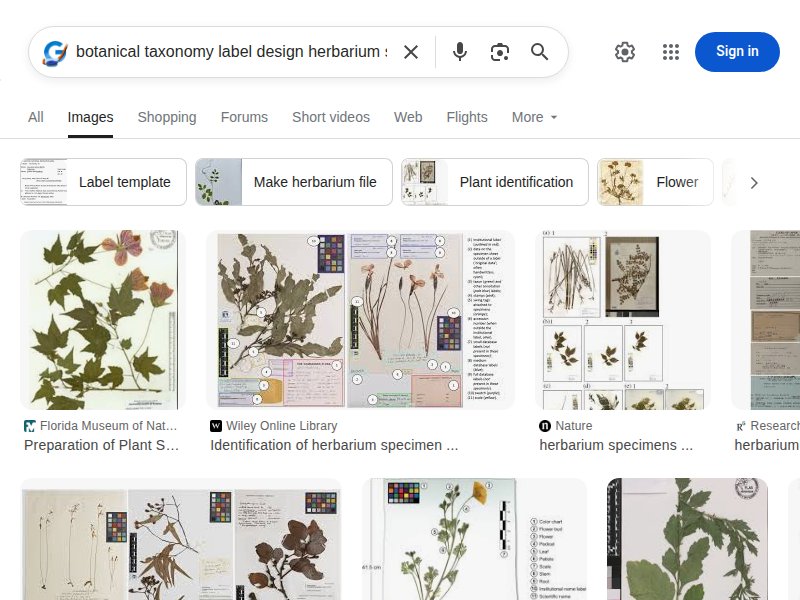
Task: Switch to the Short videos tab
Action: click(330, 117)
